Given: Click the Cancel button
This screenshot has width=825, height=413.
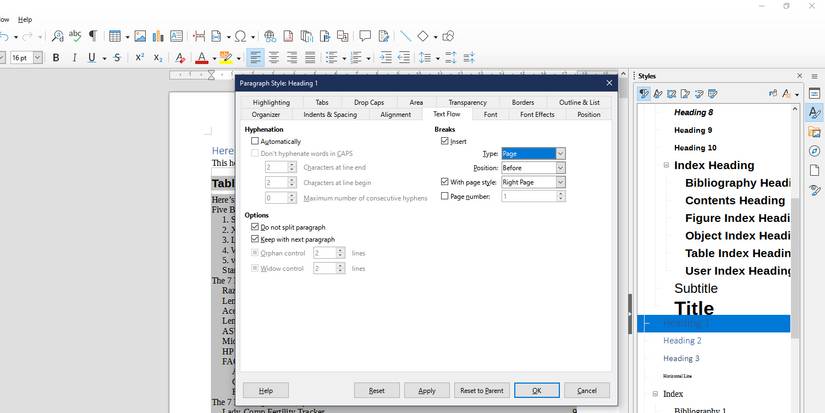Looking at the screenshot, I should tap(587, 390).
